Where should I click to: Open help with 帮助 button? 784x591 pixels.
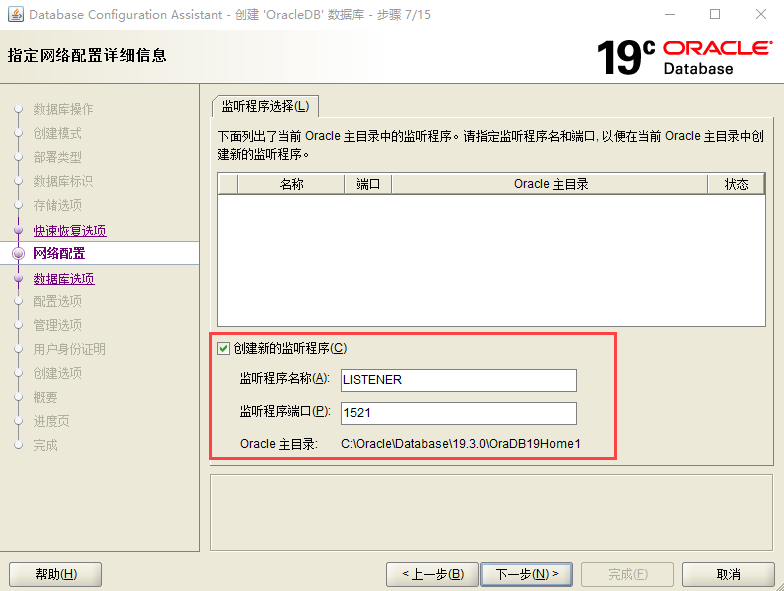pos(55,574)
